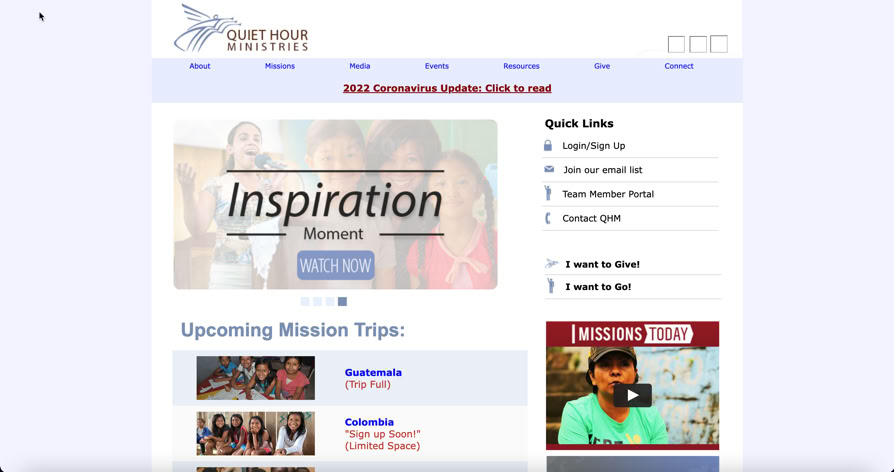This screenshot has width=894, height=472.
Task: Open the 2022 Coronavirus Update link
Action: click(x=447, y=88)
